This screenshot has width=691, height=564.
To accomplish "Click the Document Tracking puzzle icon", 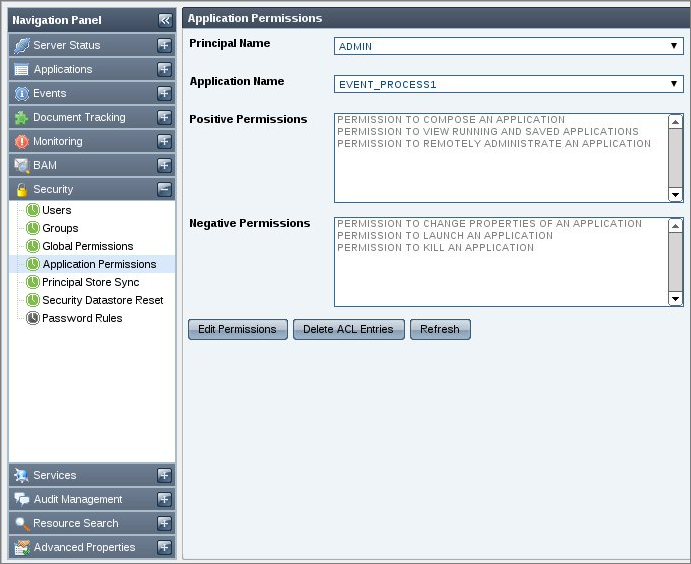I will [x=21, y=117].
